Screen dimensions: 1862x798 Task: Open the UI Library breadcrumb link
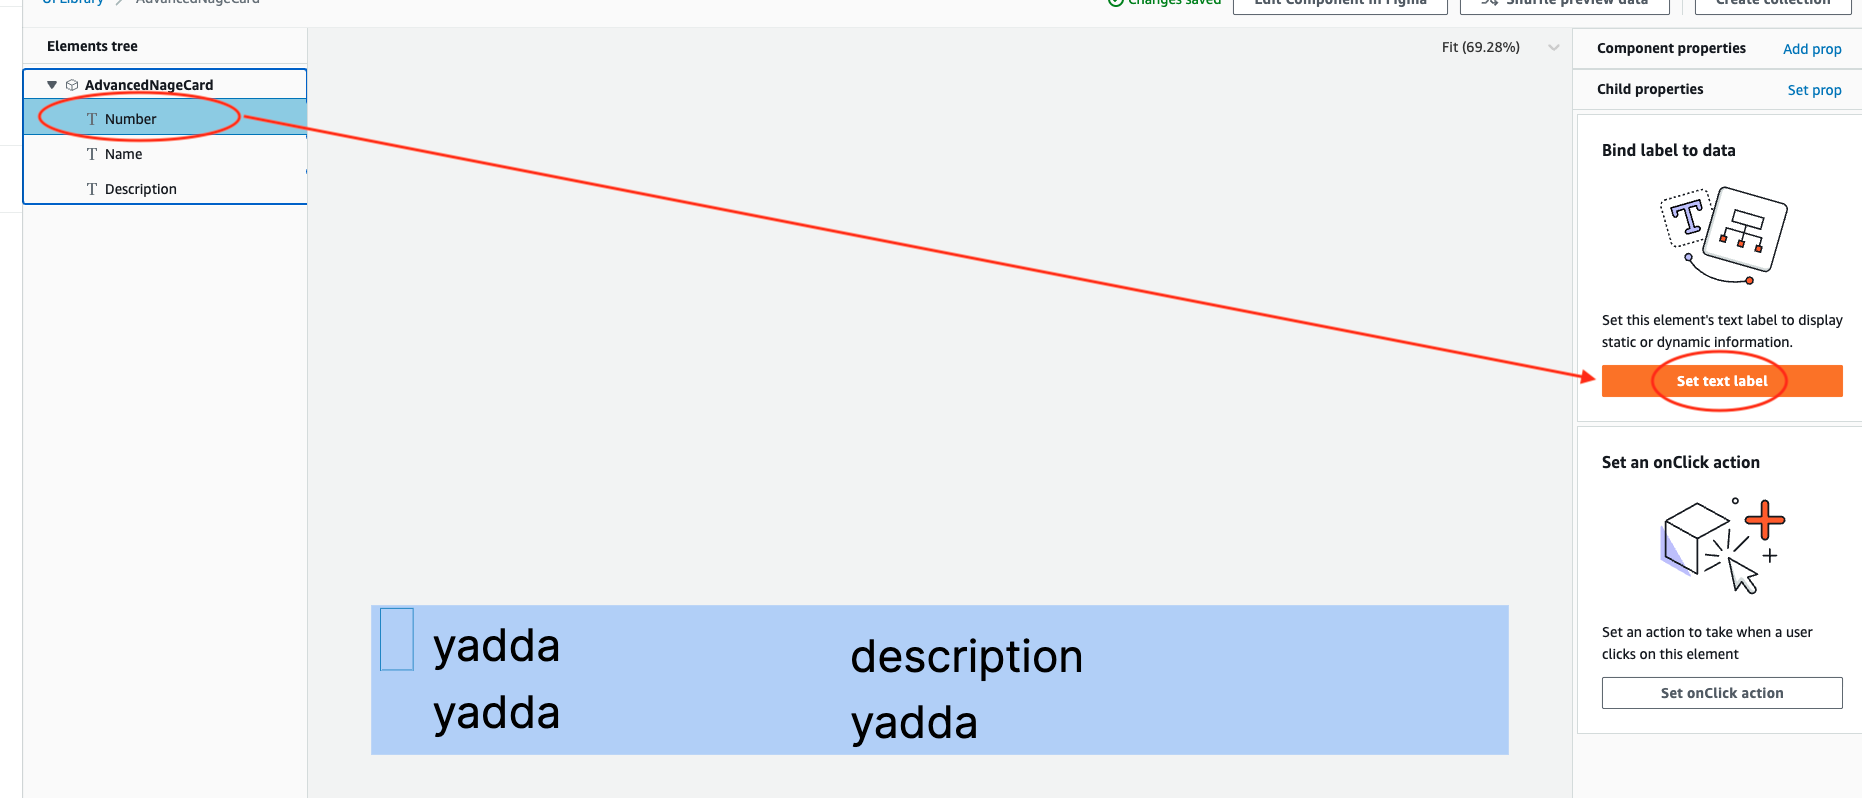tap(72, 2)
